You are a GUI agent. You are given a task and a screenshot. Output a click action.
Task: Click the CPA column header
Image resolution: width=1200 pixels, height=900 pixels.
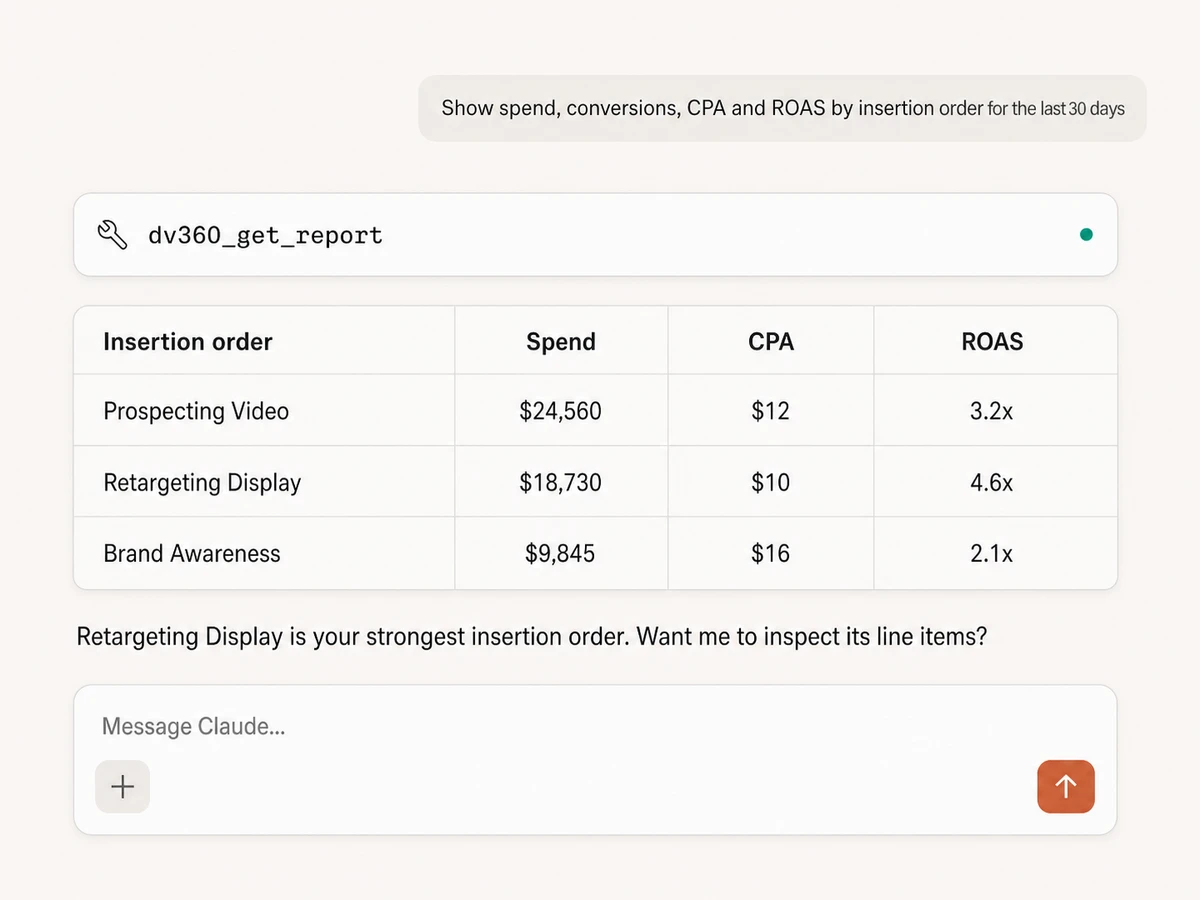click(x=771, y=342)
